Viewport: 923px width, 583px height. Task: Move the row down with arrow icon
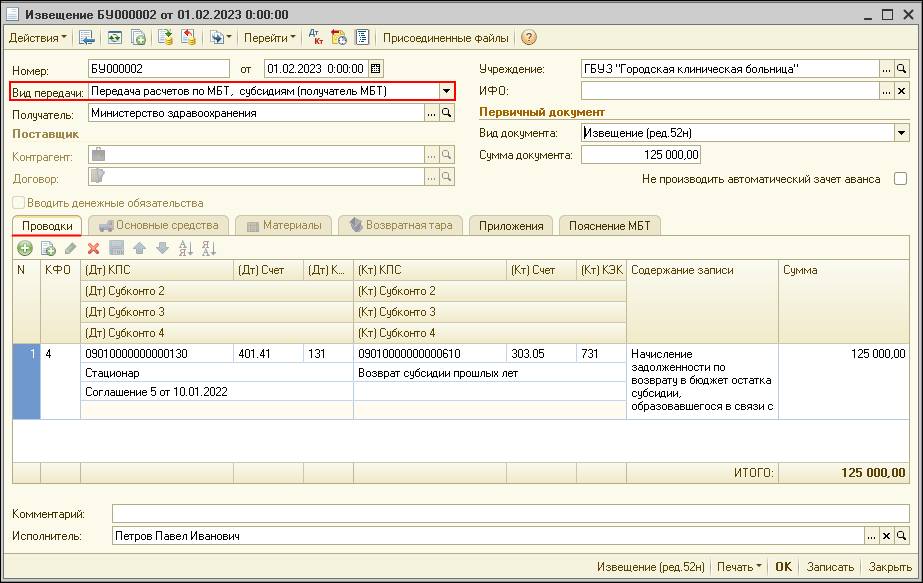click(x=162, y=249)
